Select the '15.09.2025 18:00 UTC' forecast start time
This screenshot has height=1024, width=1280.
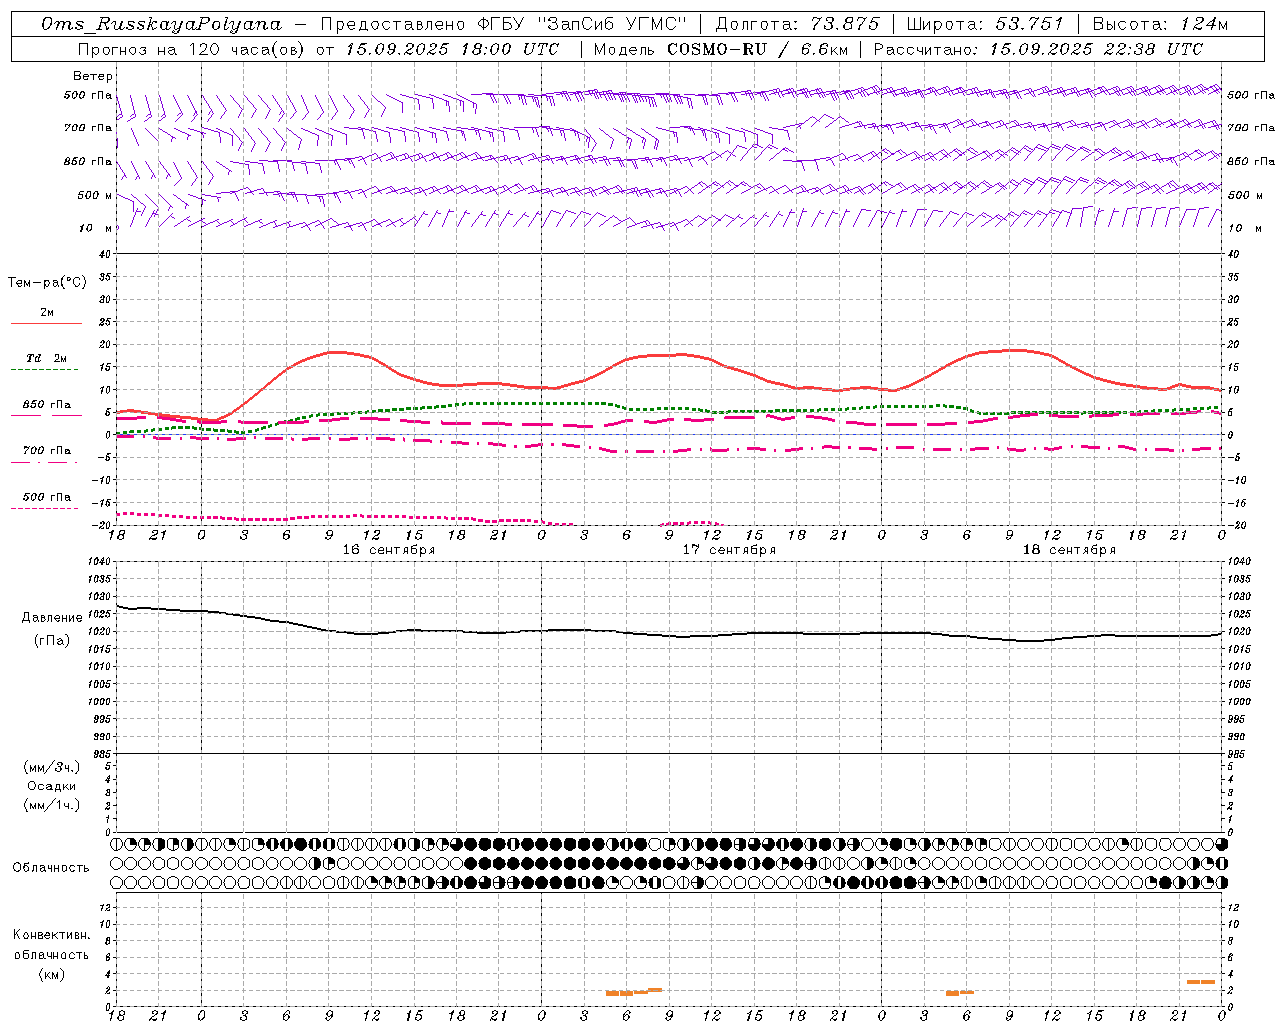452,49
